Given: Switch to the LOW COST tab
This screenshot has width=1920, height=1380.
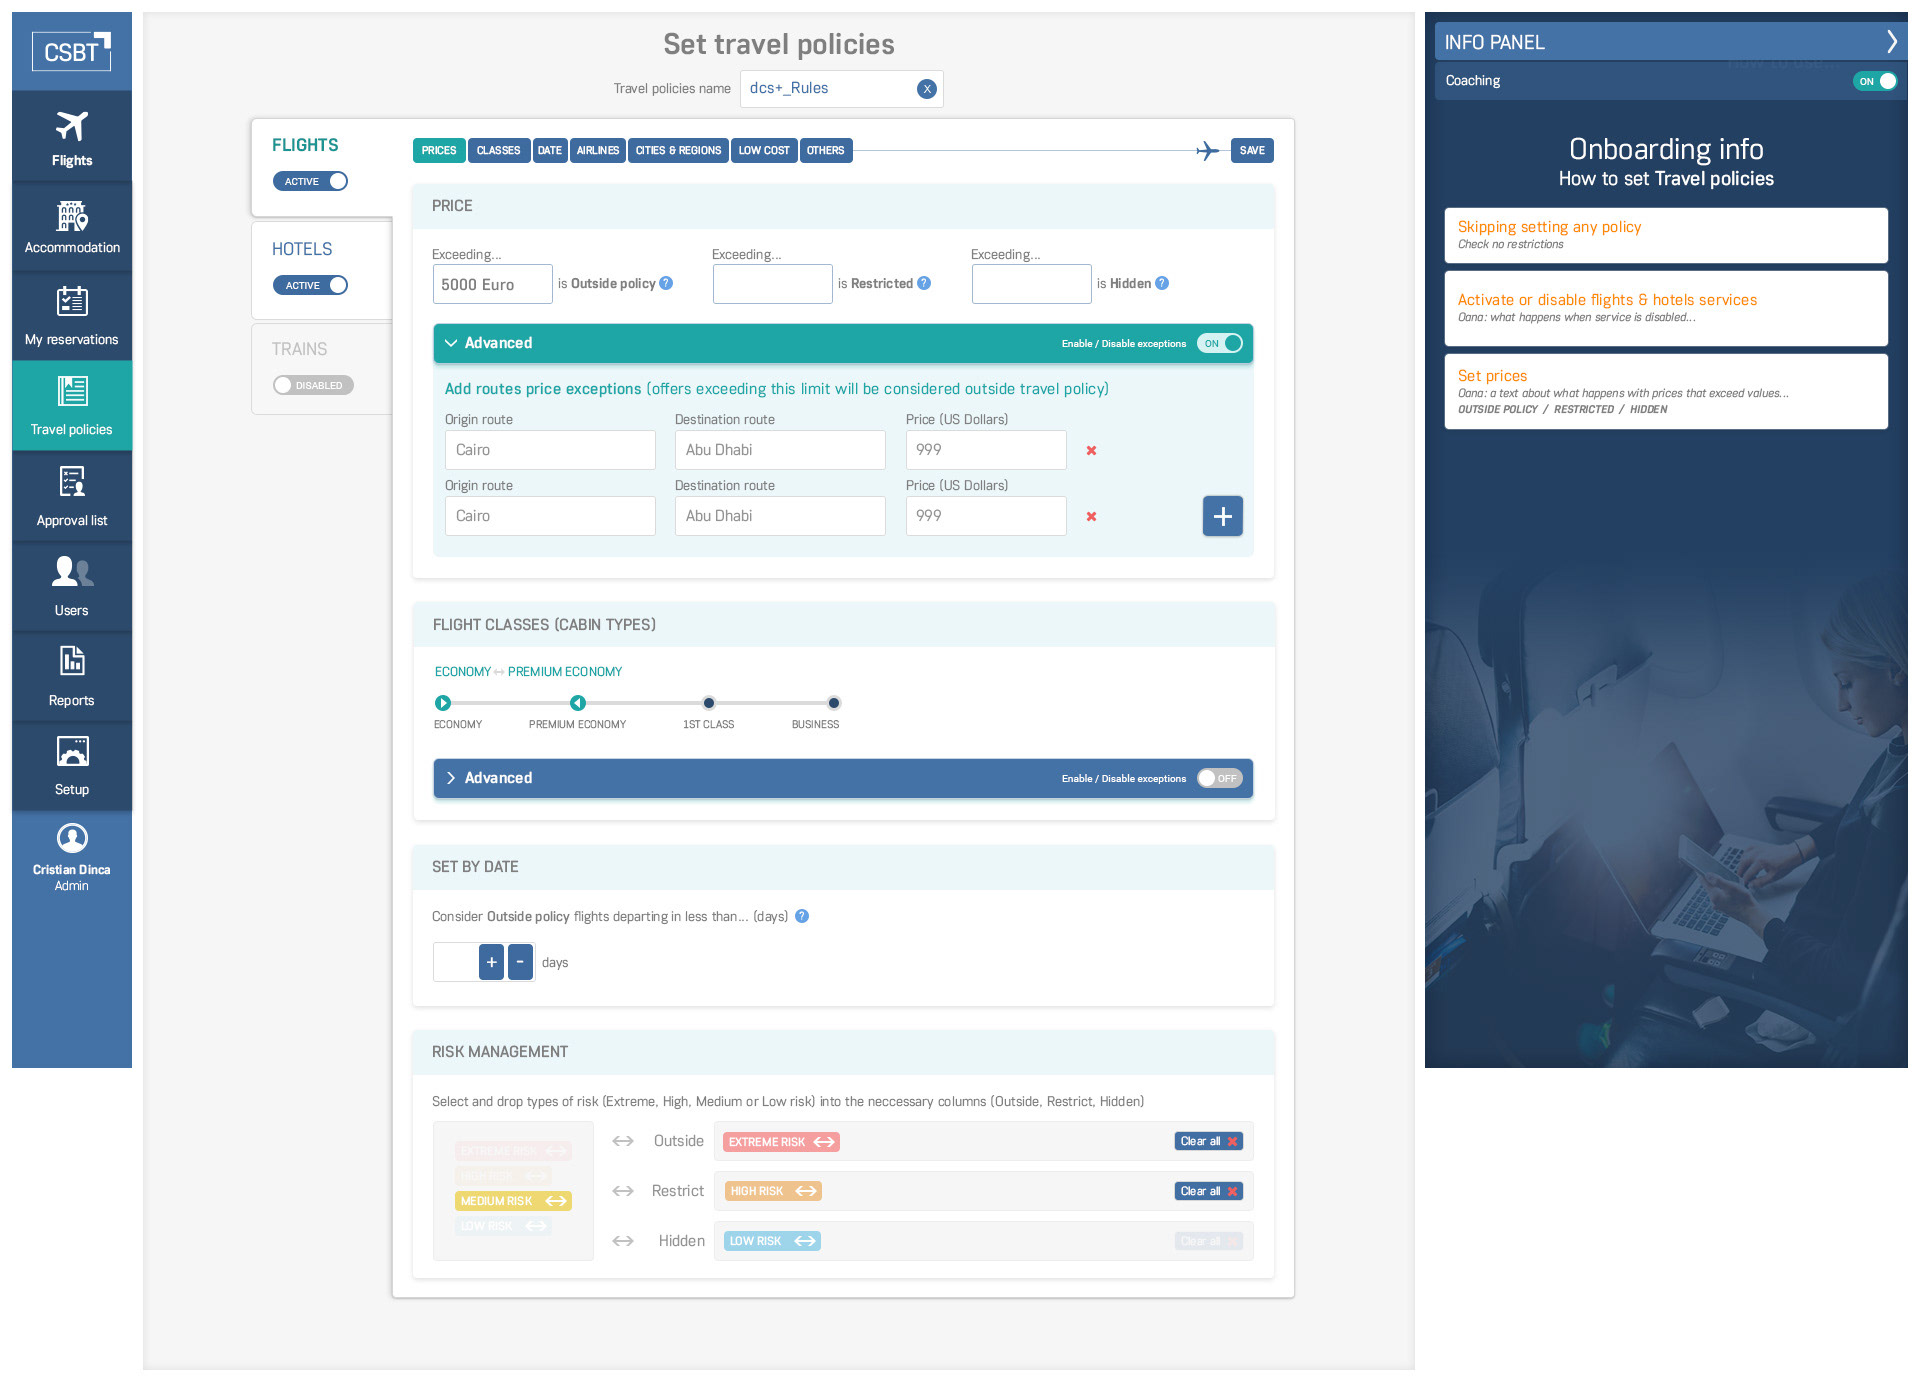Looking at the screenshot, I should pos(763,151).
